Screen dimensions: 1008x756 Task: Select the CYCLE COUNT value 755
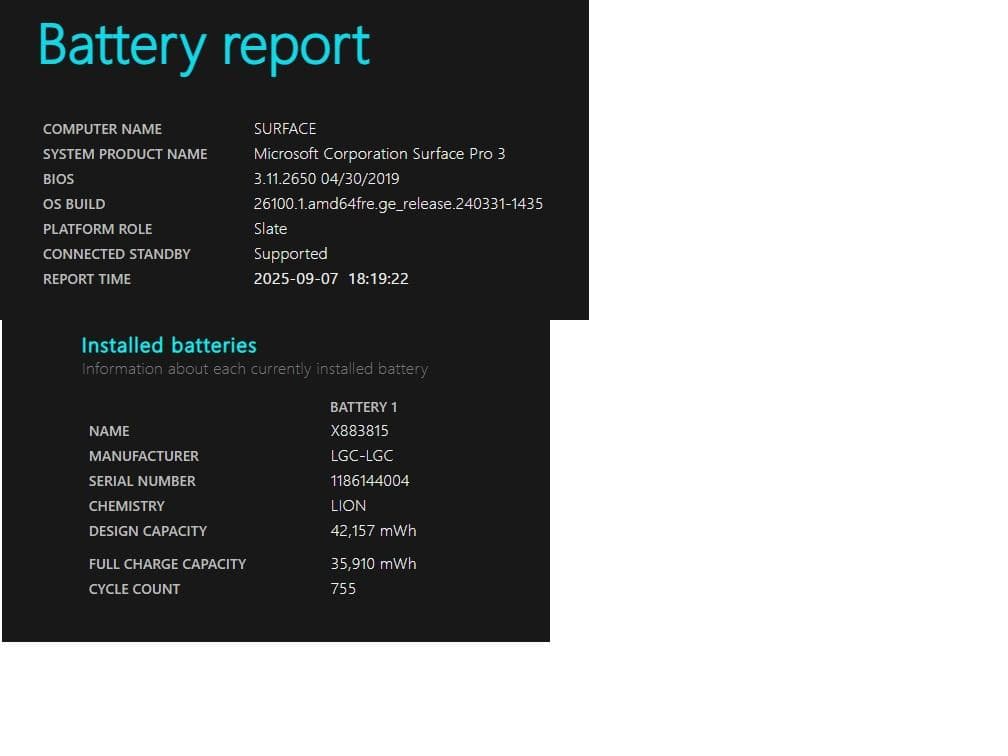tap(343, 589)
